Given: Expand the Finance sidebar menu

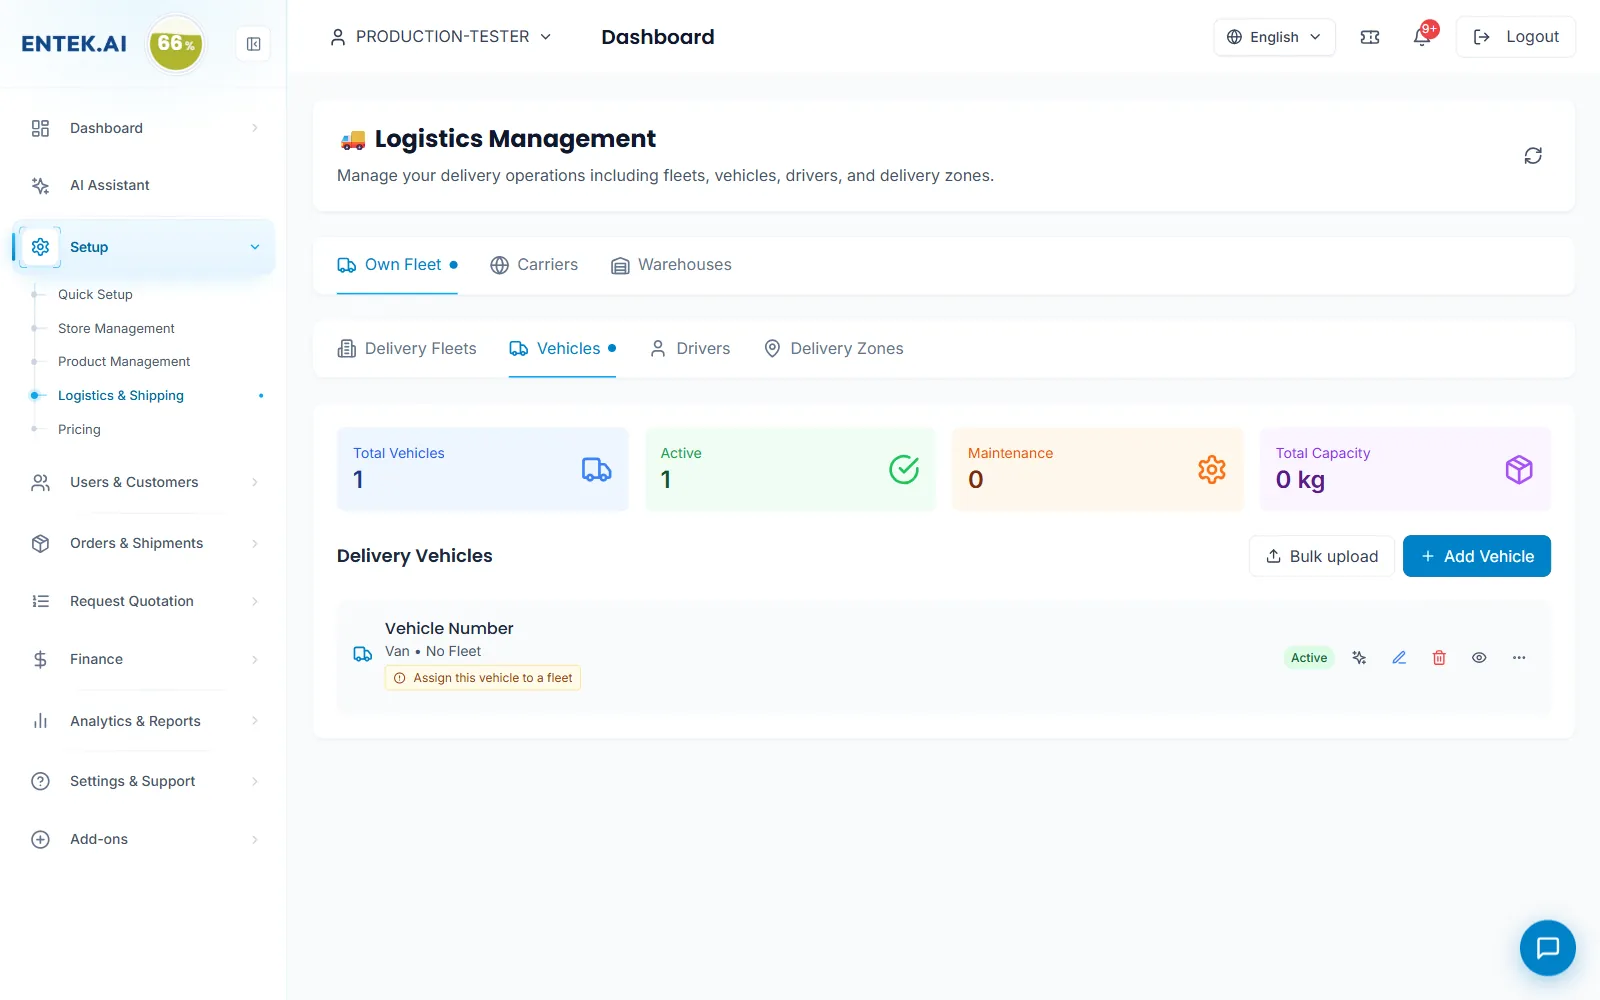Looking at the screenshot, I should (x=144, y=659).
